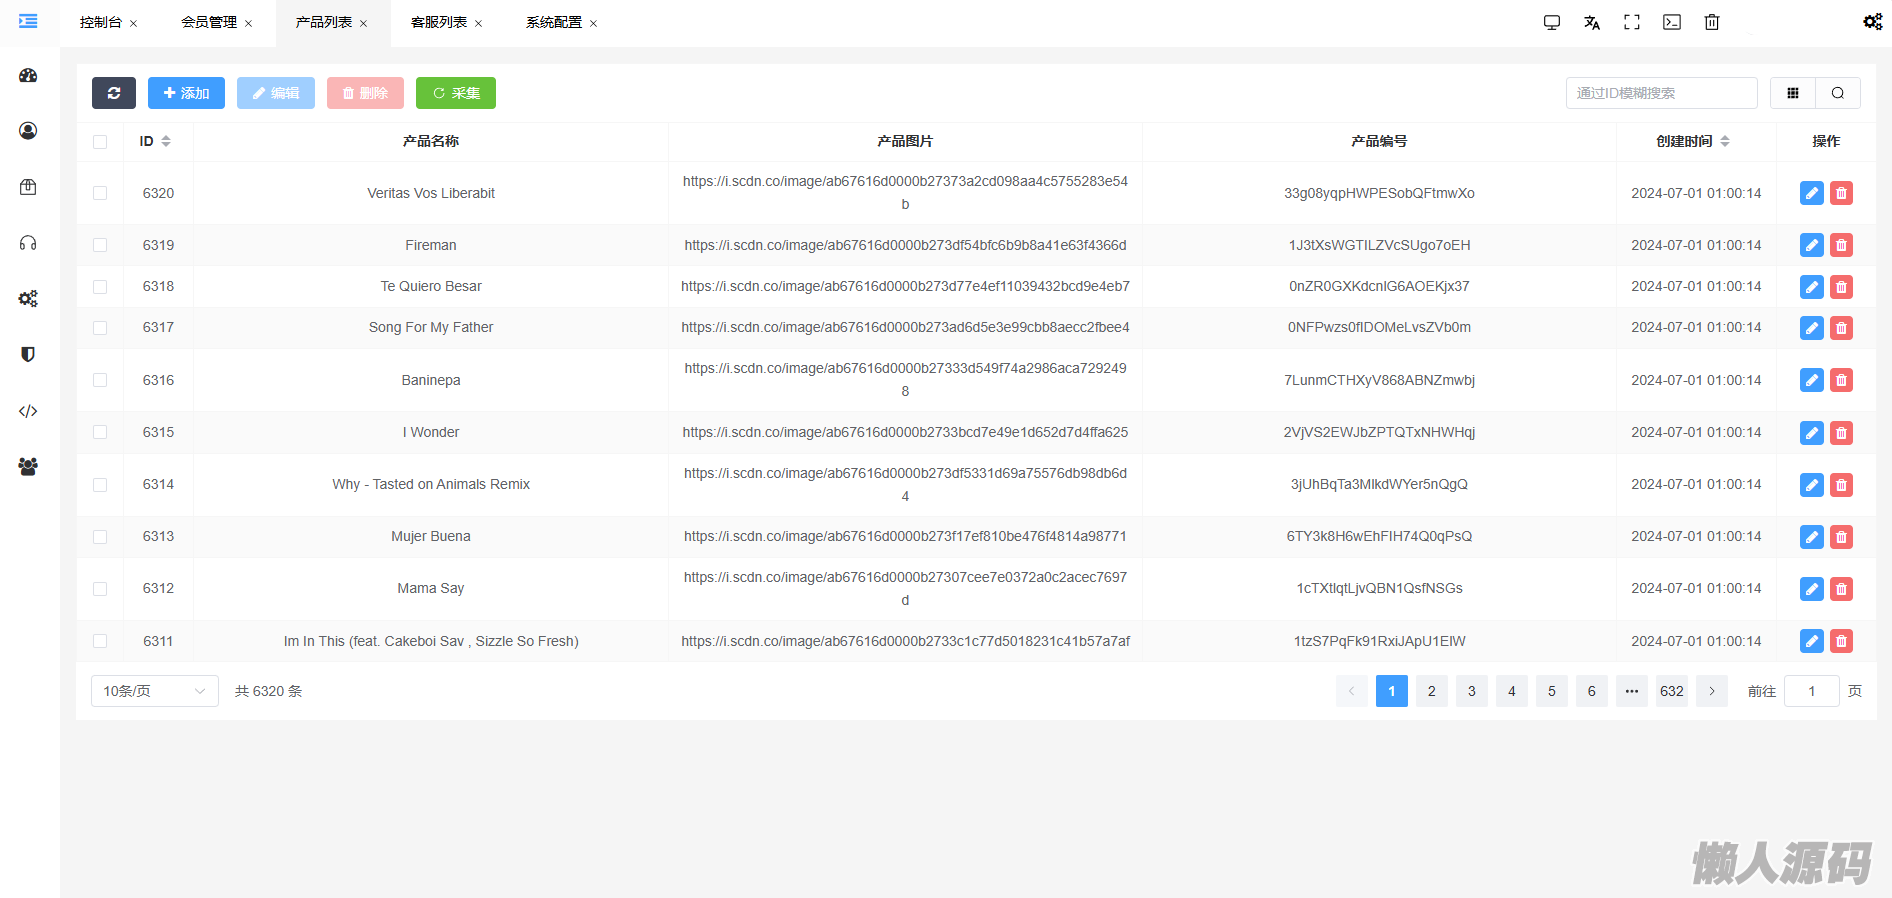Focus the ID fuzzy search input field
Viewport: 1892px width, 898px height.
click(x=1661, y=93)
